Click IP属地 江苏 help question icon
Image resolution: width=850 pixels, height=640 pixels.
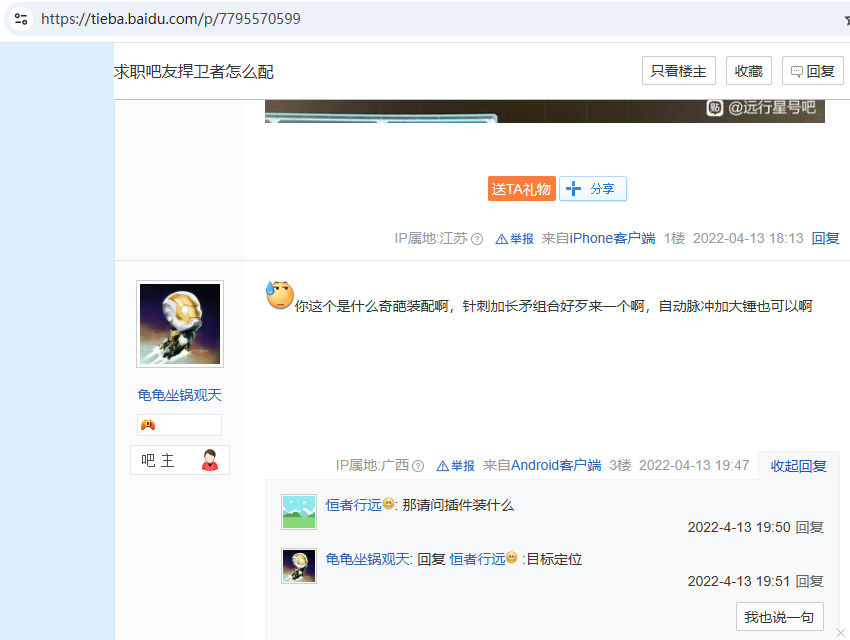point(477,239)
